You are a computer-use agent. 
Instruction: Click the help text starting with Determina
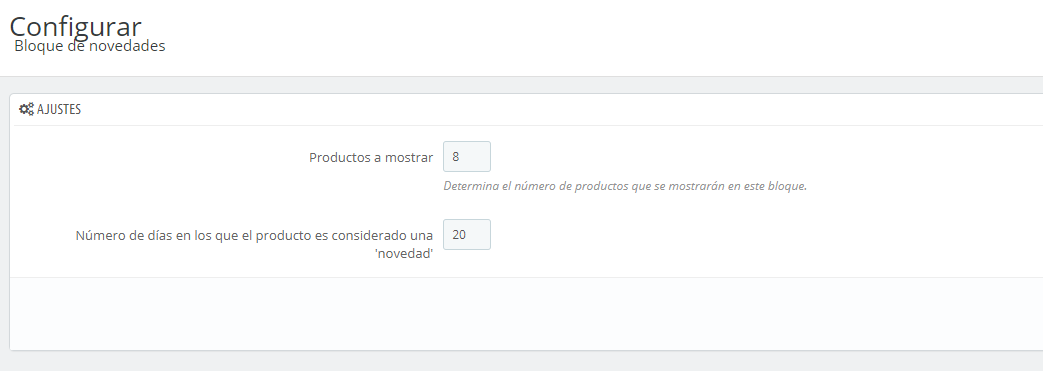[625, 186]
